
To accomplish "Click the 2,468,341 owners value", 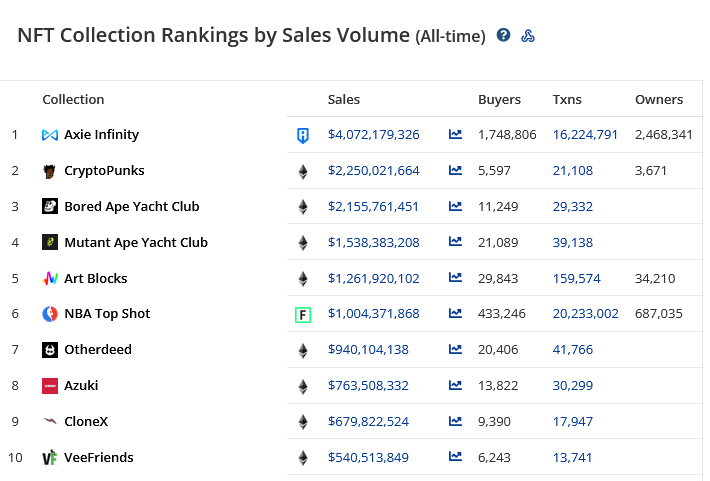I will click(663, 135).
